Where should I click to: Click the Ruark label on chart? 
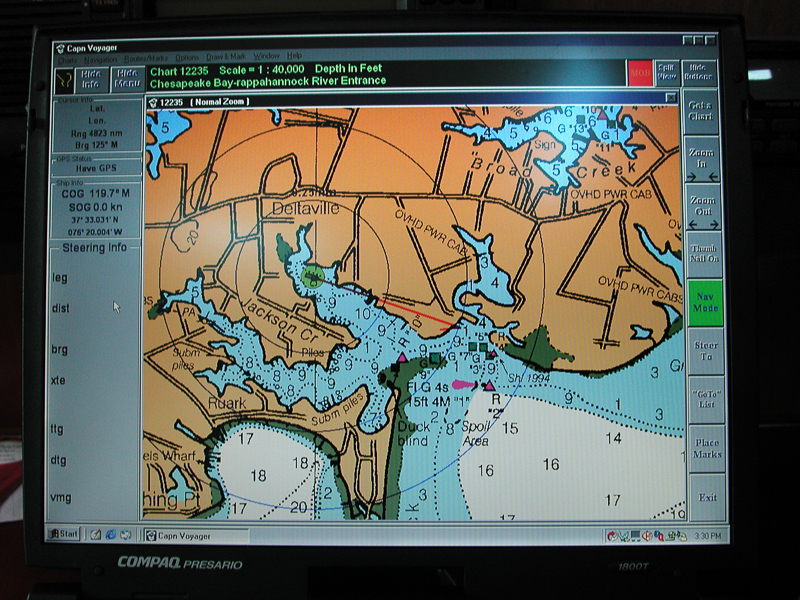coord(228,403)
